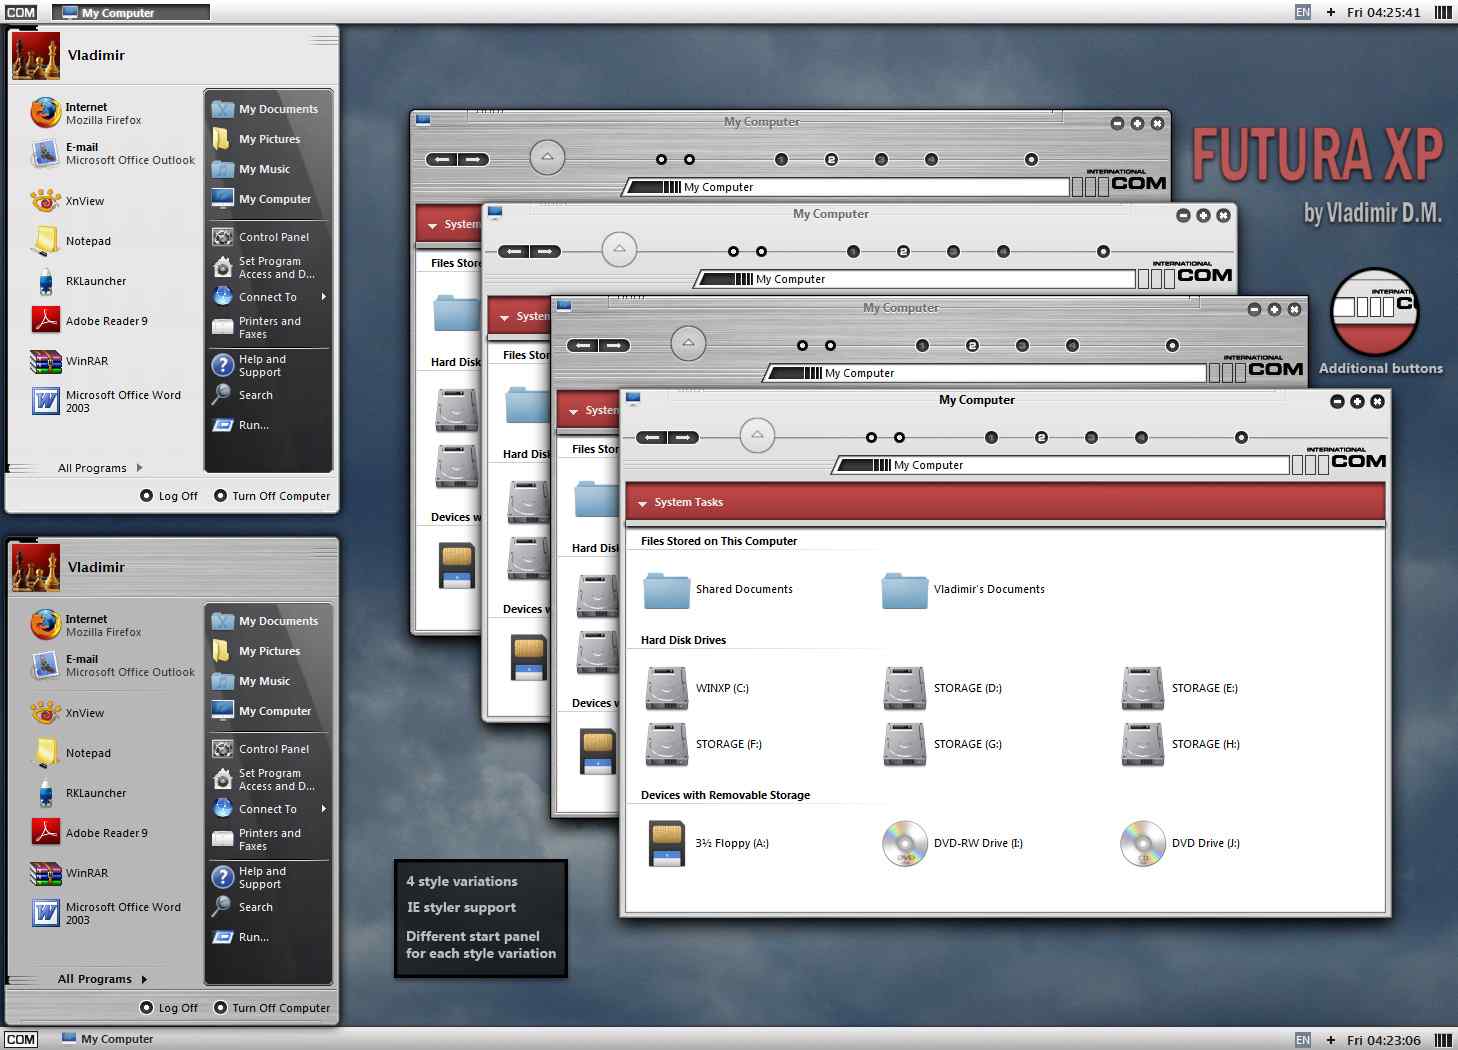
Task: Click the COM start button on top taskbar
Action: point(20,12)
